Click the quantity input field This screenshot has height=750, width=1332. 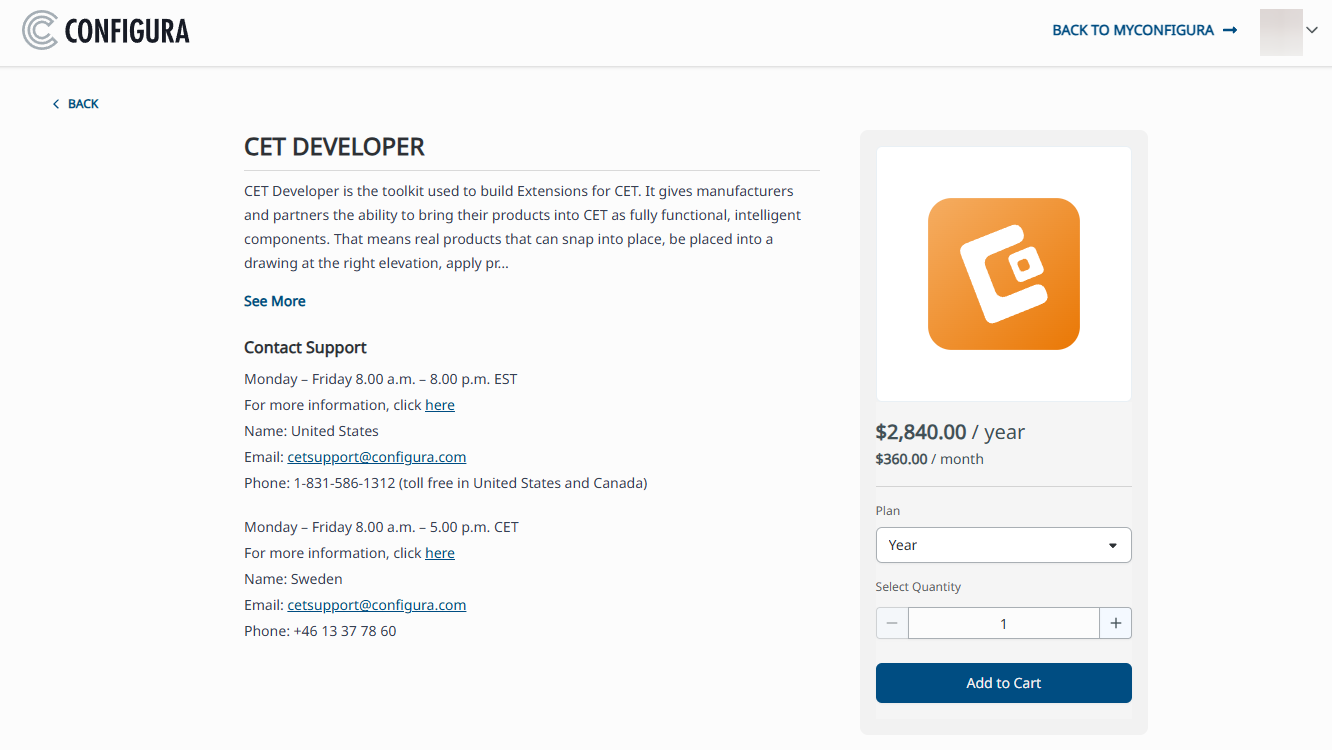[x=1004, y=623]
